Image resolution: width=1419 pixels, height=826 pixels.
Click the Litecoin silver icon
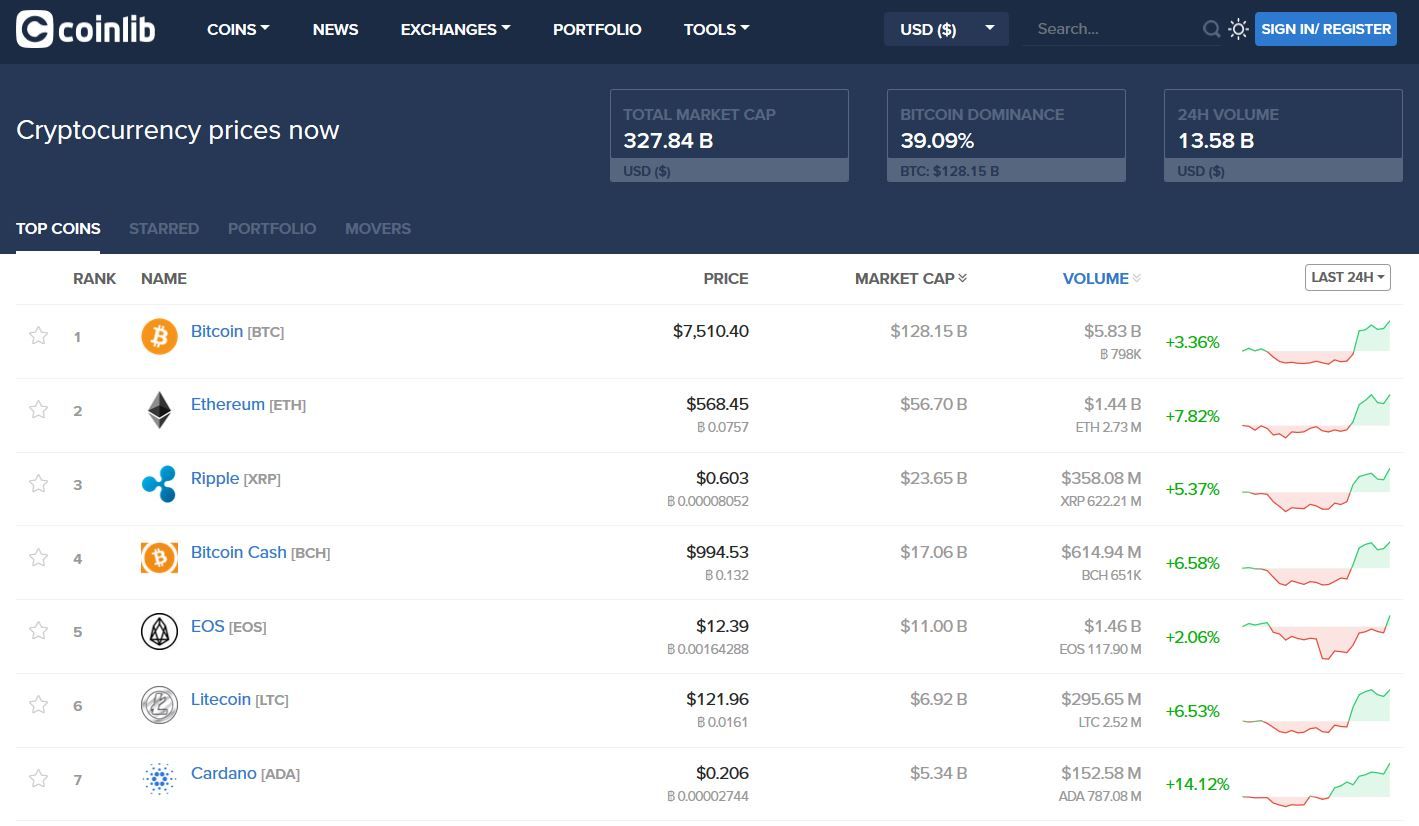(x=159, y=705)
